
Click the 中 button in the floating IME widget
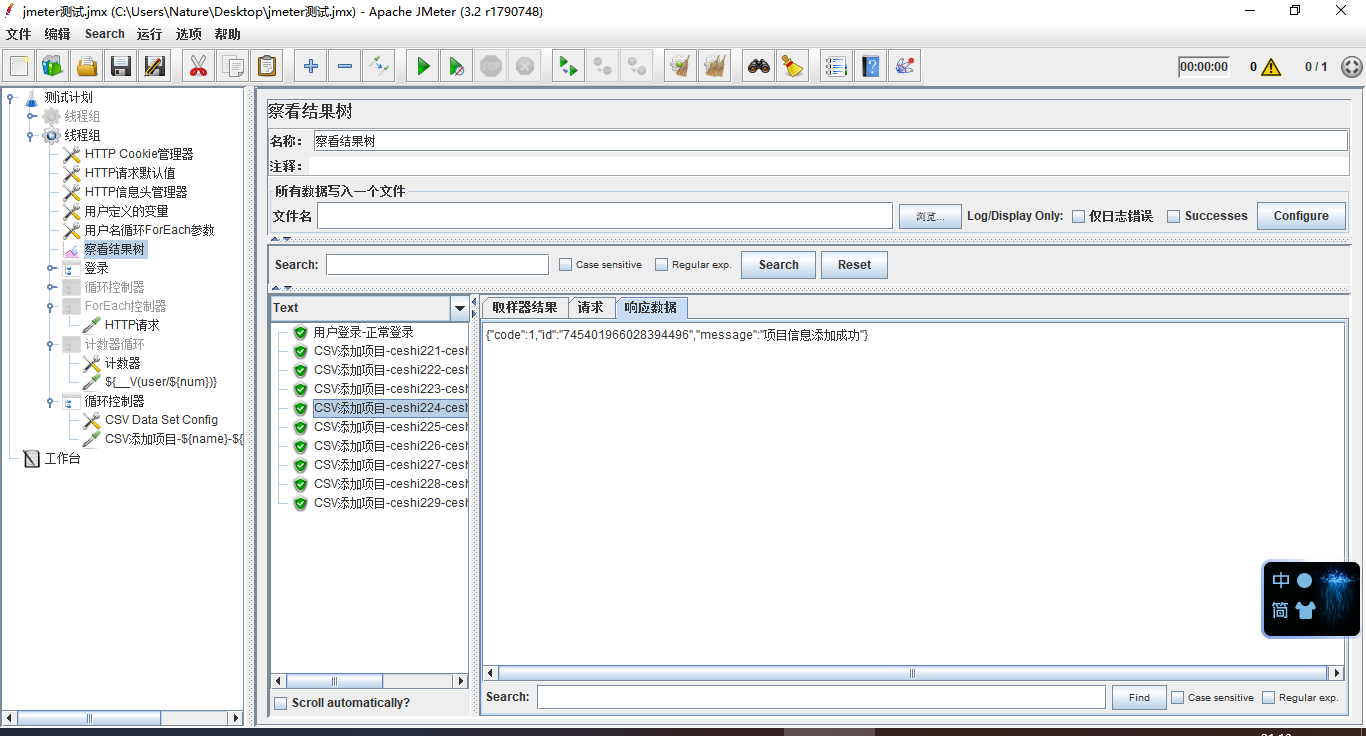1281,580
